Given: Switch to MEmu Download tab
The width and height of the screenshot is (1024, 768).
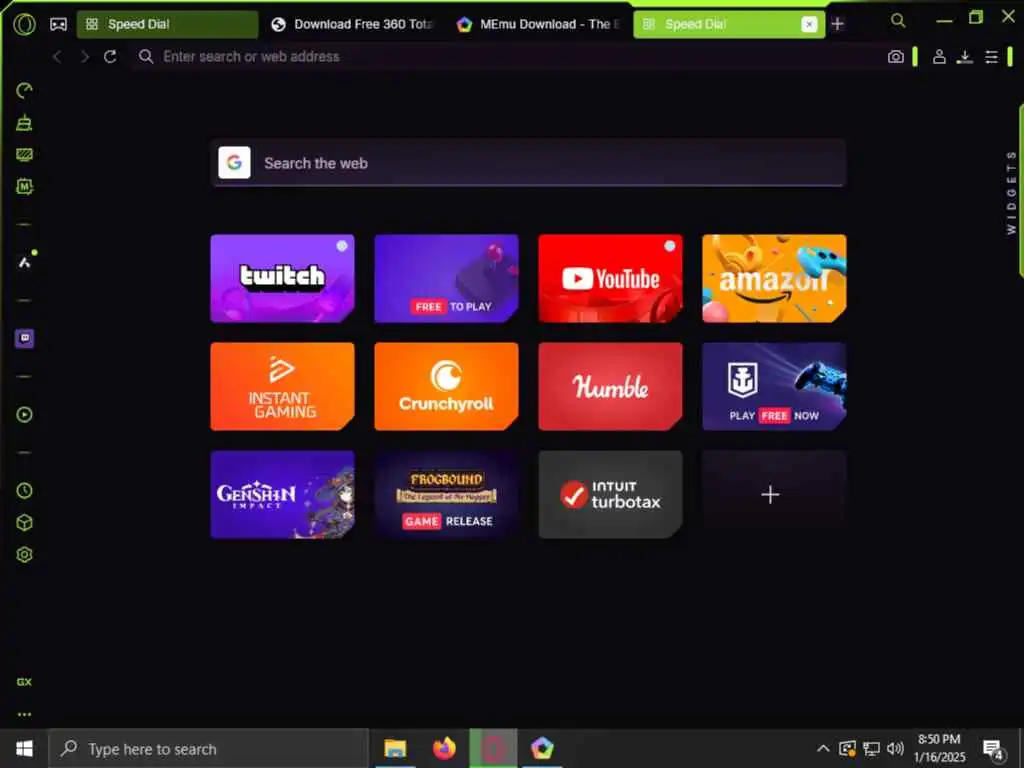Looking at the screenshot, I should (539, 24).
